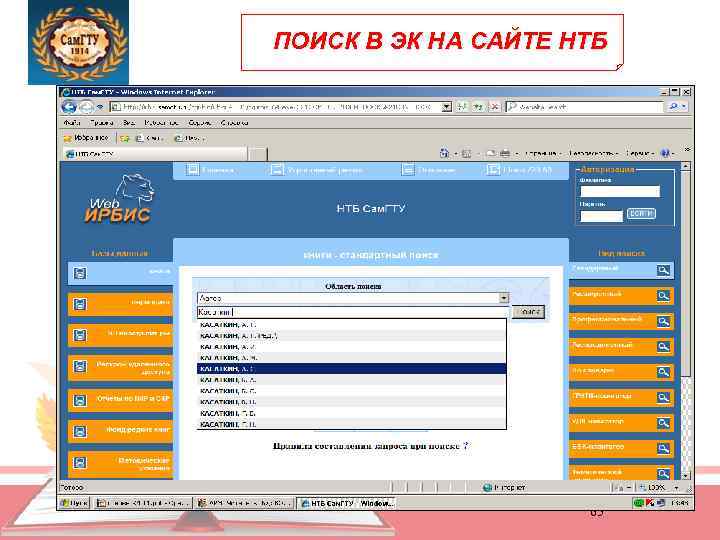Open the Справка menu
Image resolution: width=720 pixels, height=540 pixels.
[x=234, y=123]
